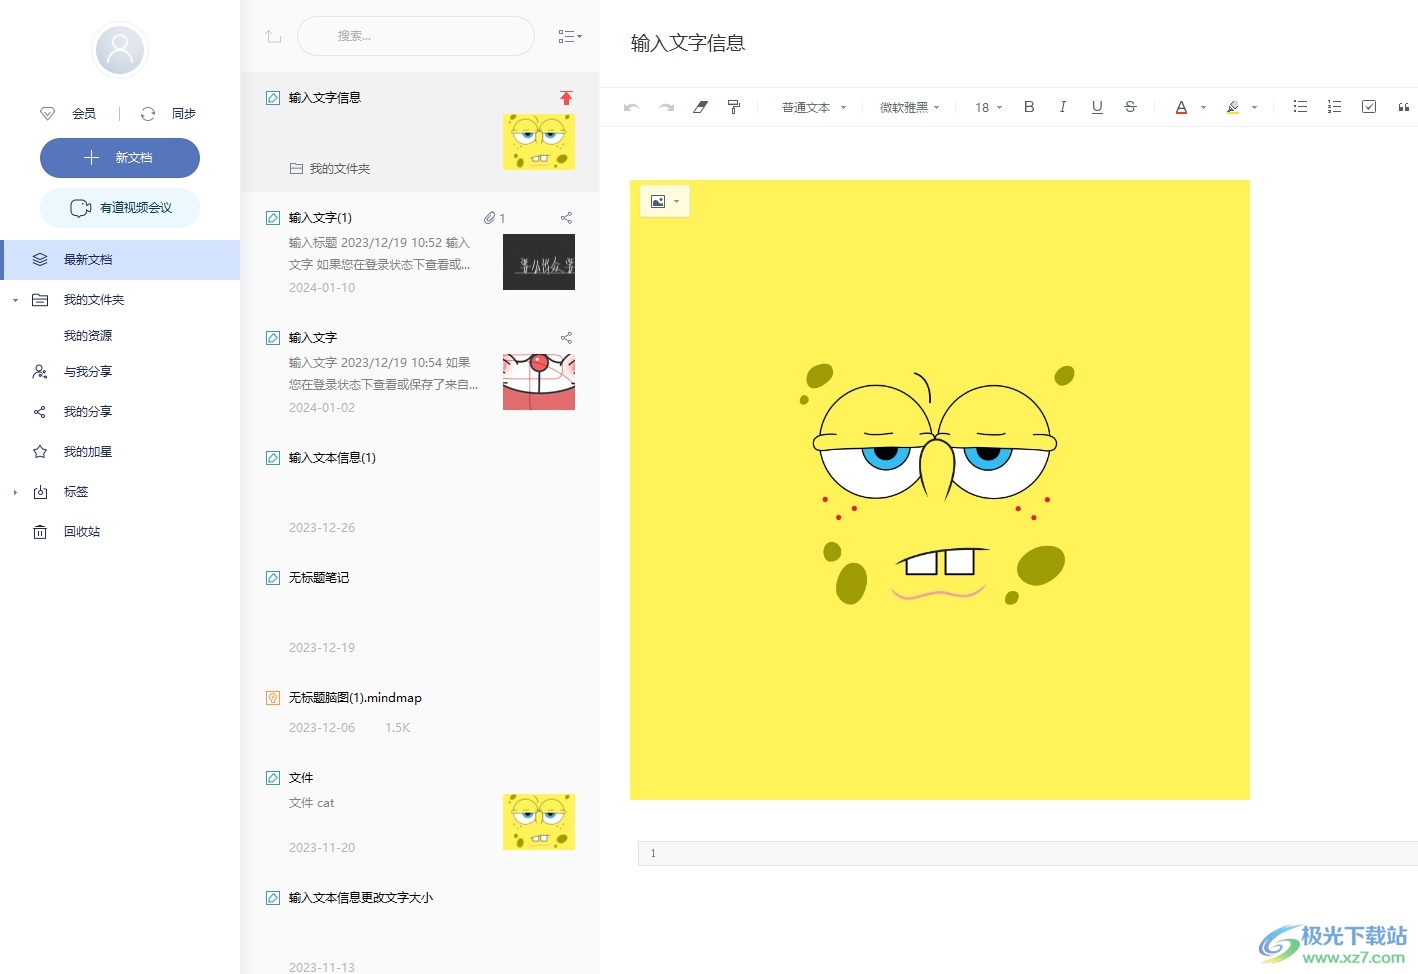Click the SpongeBob thumbnail of first note
The image size is (1418, 974).
(539, 142)
